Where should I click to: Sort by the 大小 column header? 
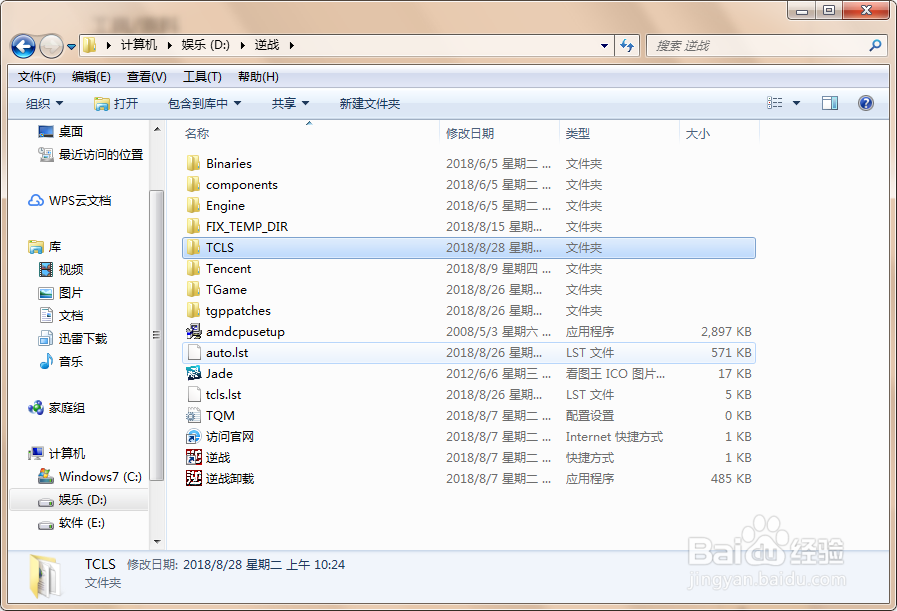[x=697, y=134]
